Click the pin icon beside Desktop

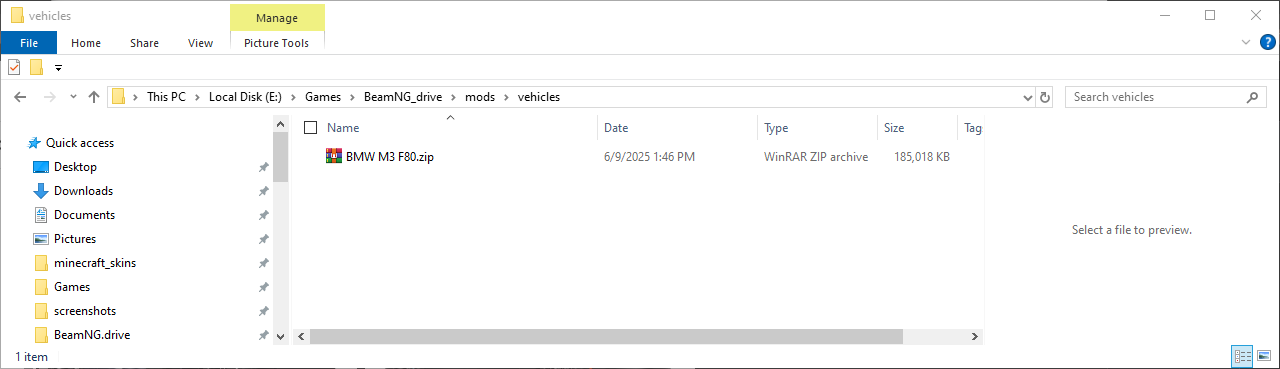(x=263, y=167)
